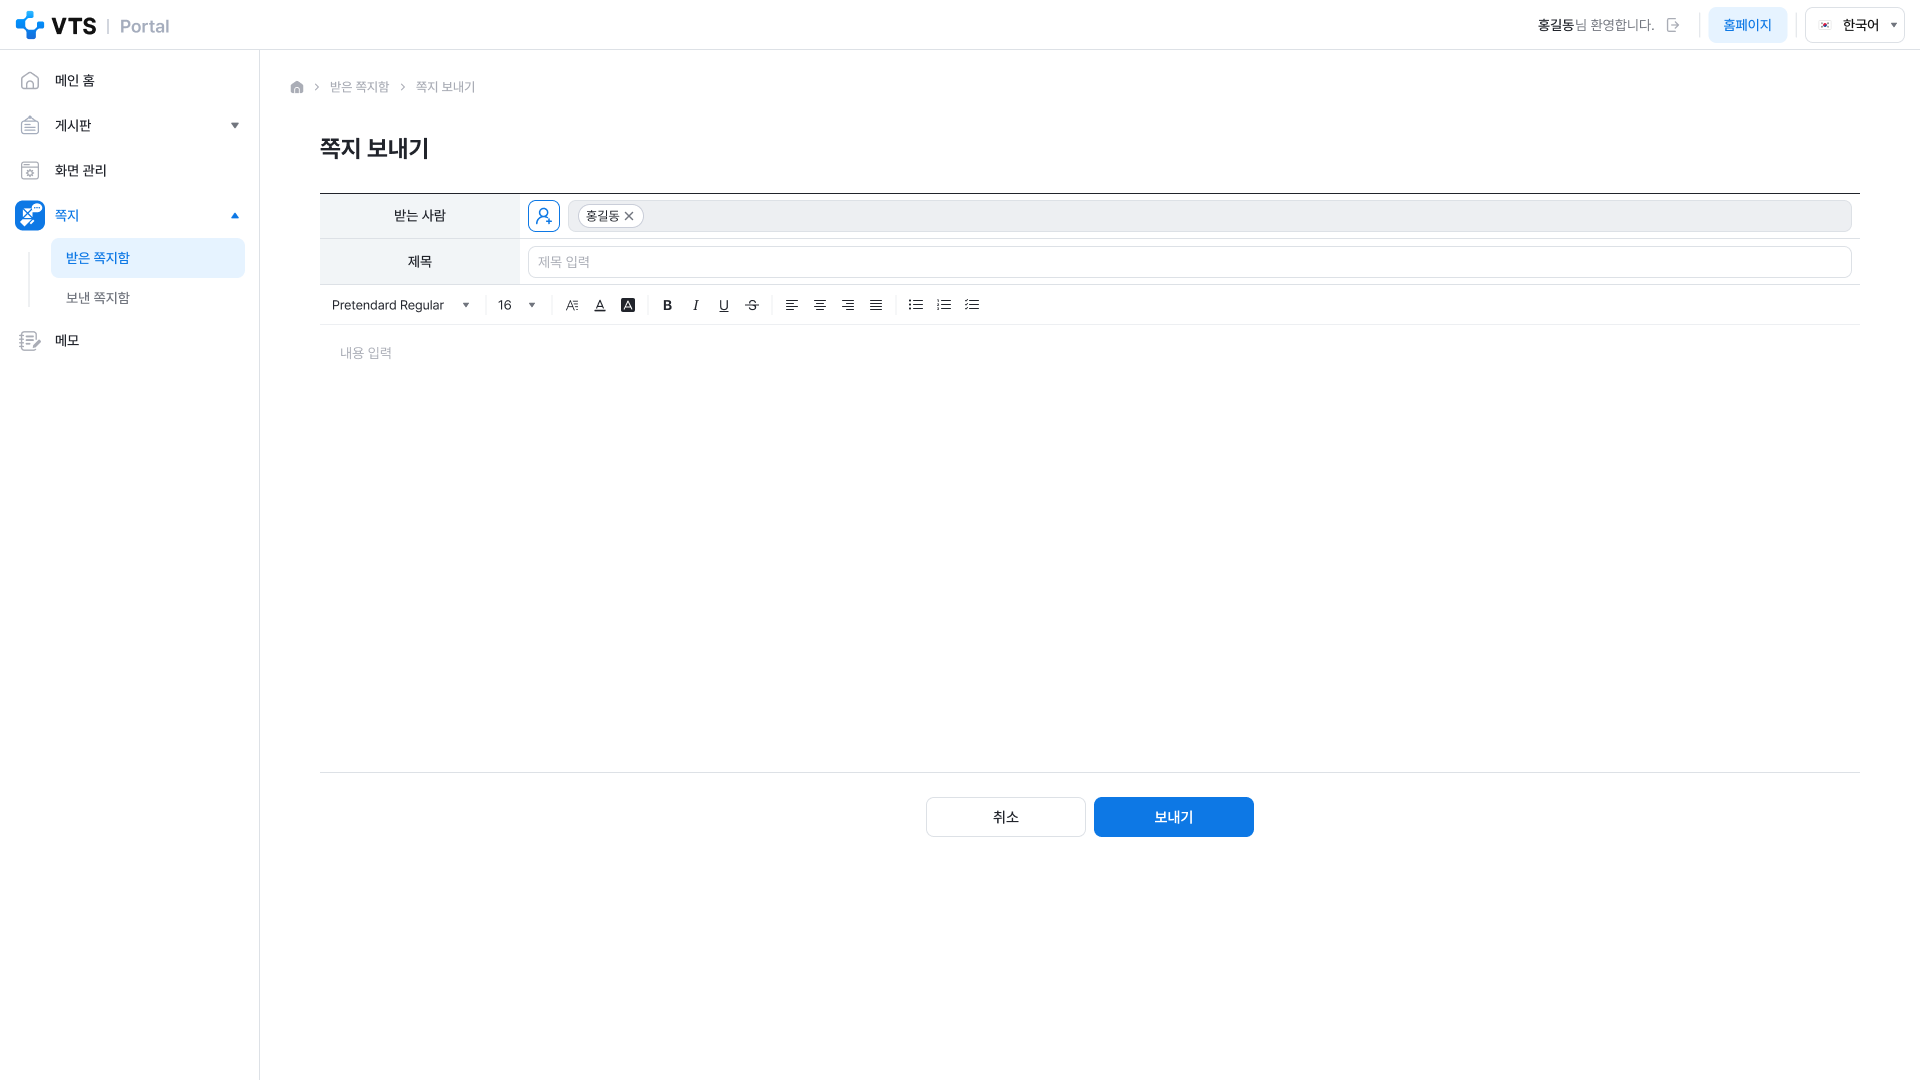Remove recipient 홍길동 tag
The height and width of the screenshot is (1080, 1920).
click(x=629, y=216)
